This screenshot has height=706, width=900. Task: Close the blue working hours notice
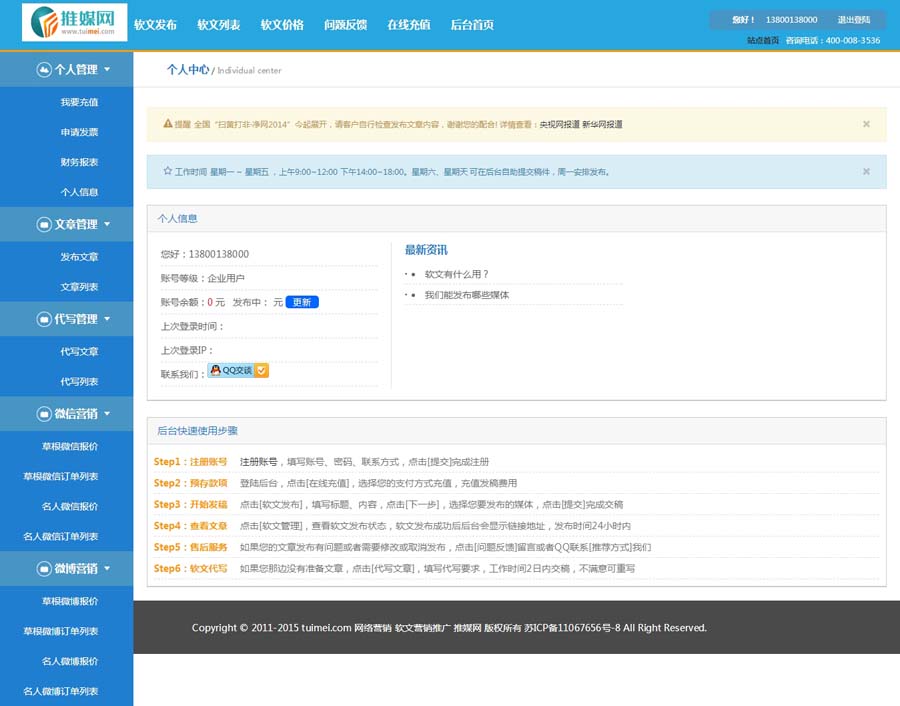866,172
